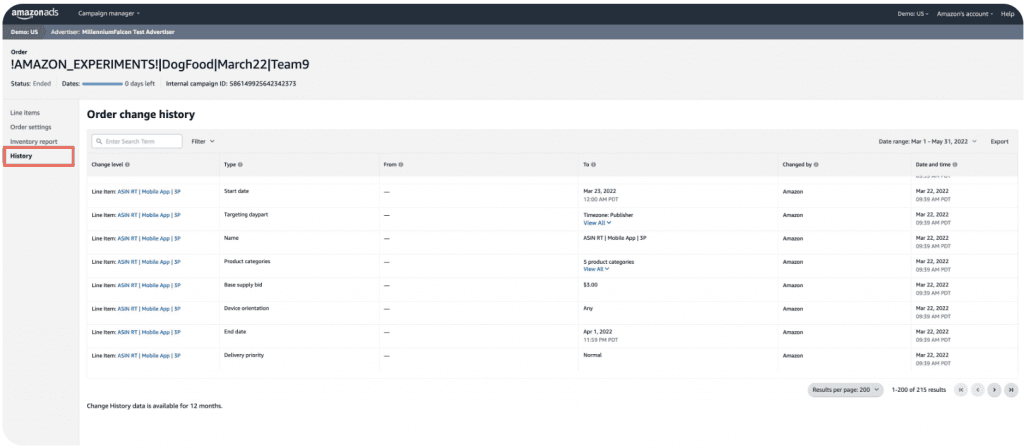This screenshot has height=448, width=1024.
Task: Go to the next results page
Action: (994, 389)
